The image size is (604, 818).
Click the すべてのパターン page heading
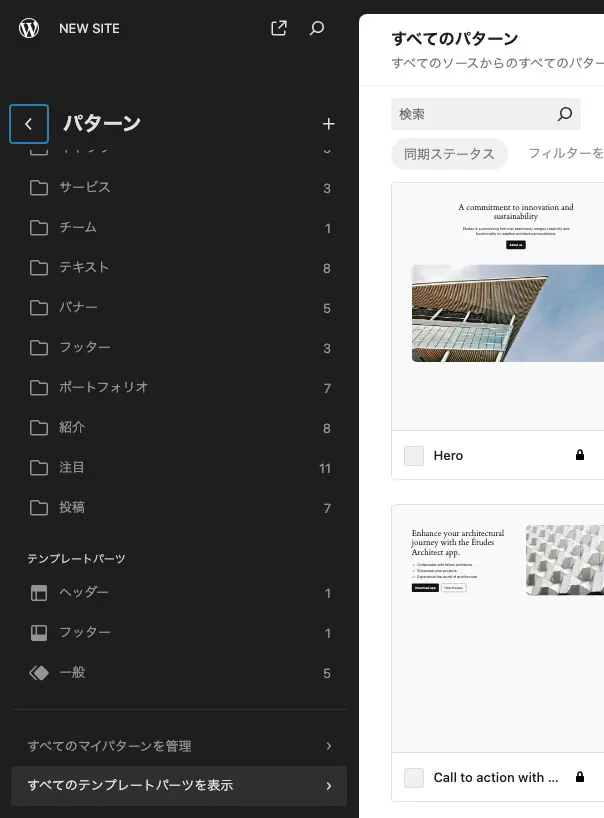click(454, 39)
